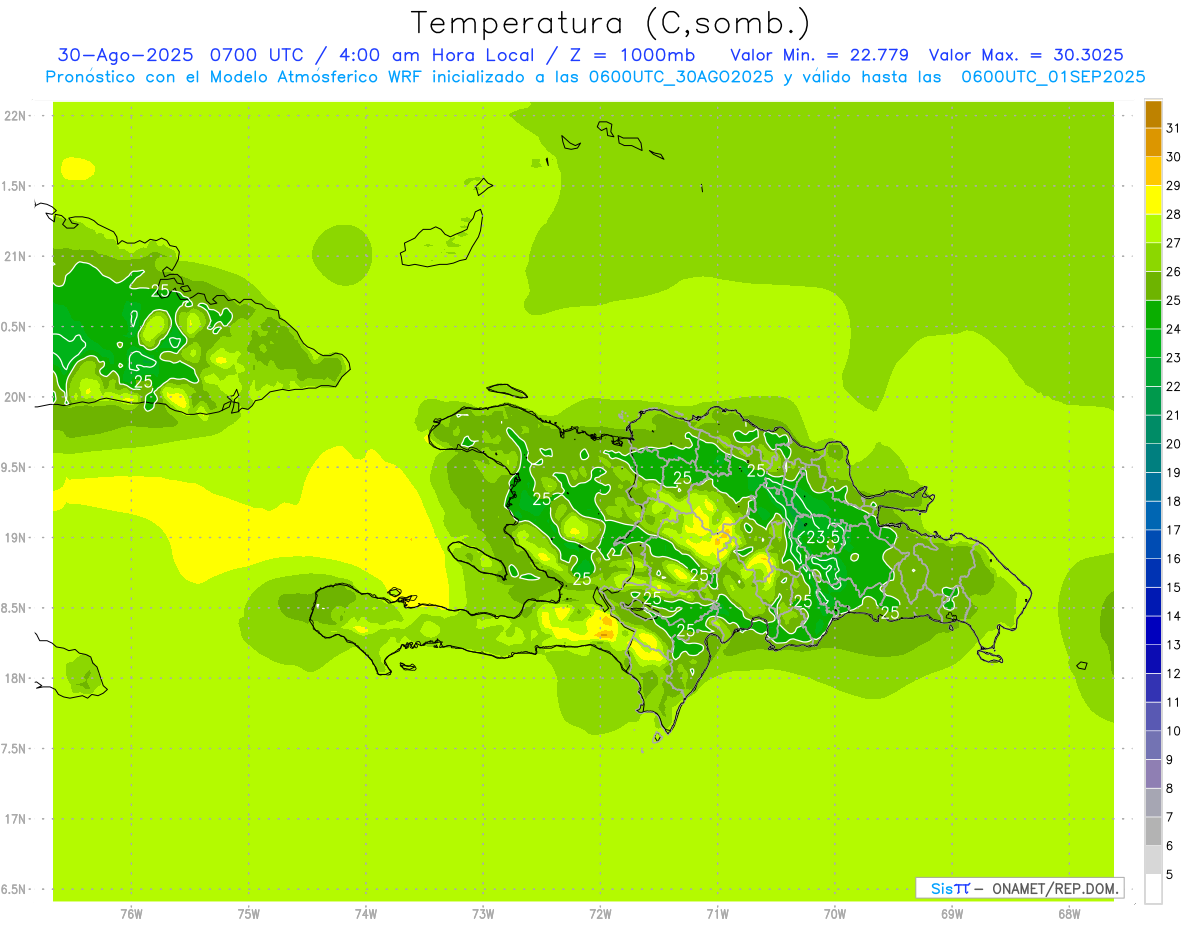Click the gray legend swatch between 6 and 7
1200x927 pixels.
click(1153, 831)
